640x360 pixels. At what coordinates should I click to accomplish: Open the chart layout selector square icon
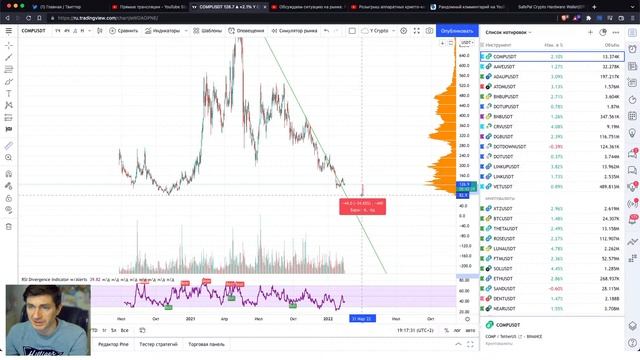352,31
